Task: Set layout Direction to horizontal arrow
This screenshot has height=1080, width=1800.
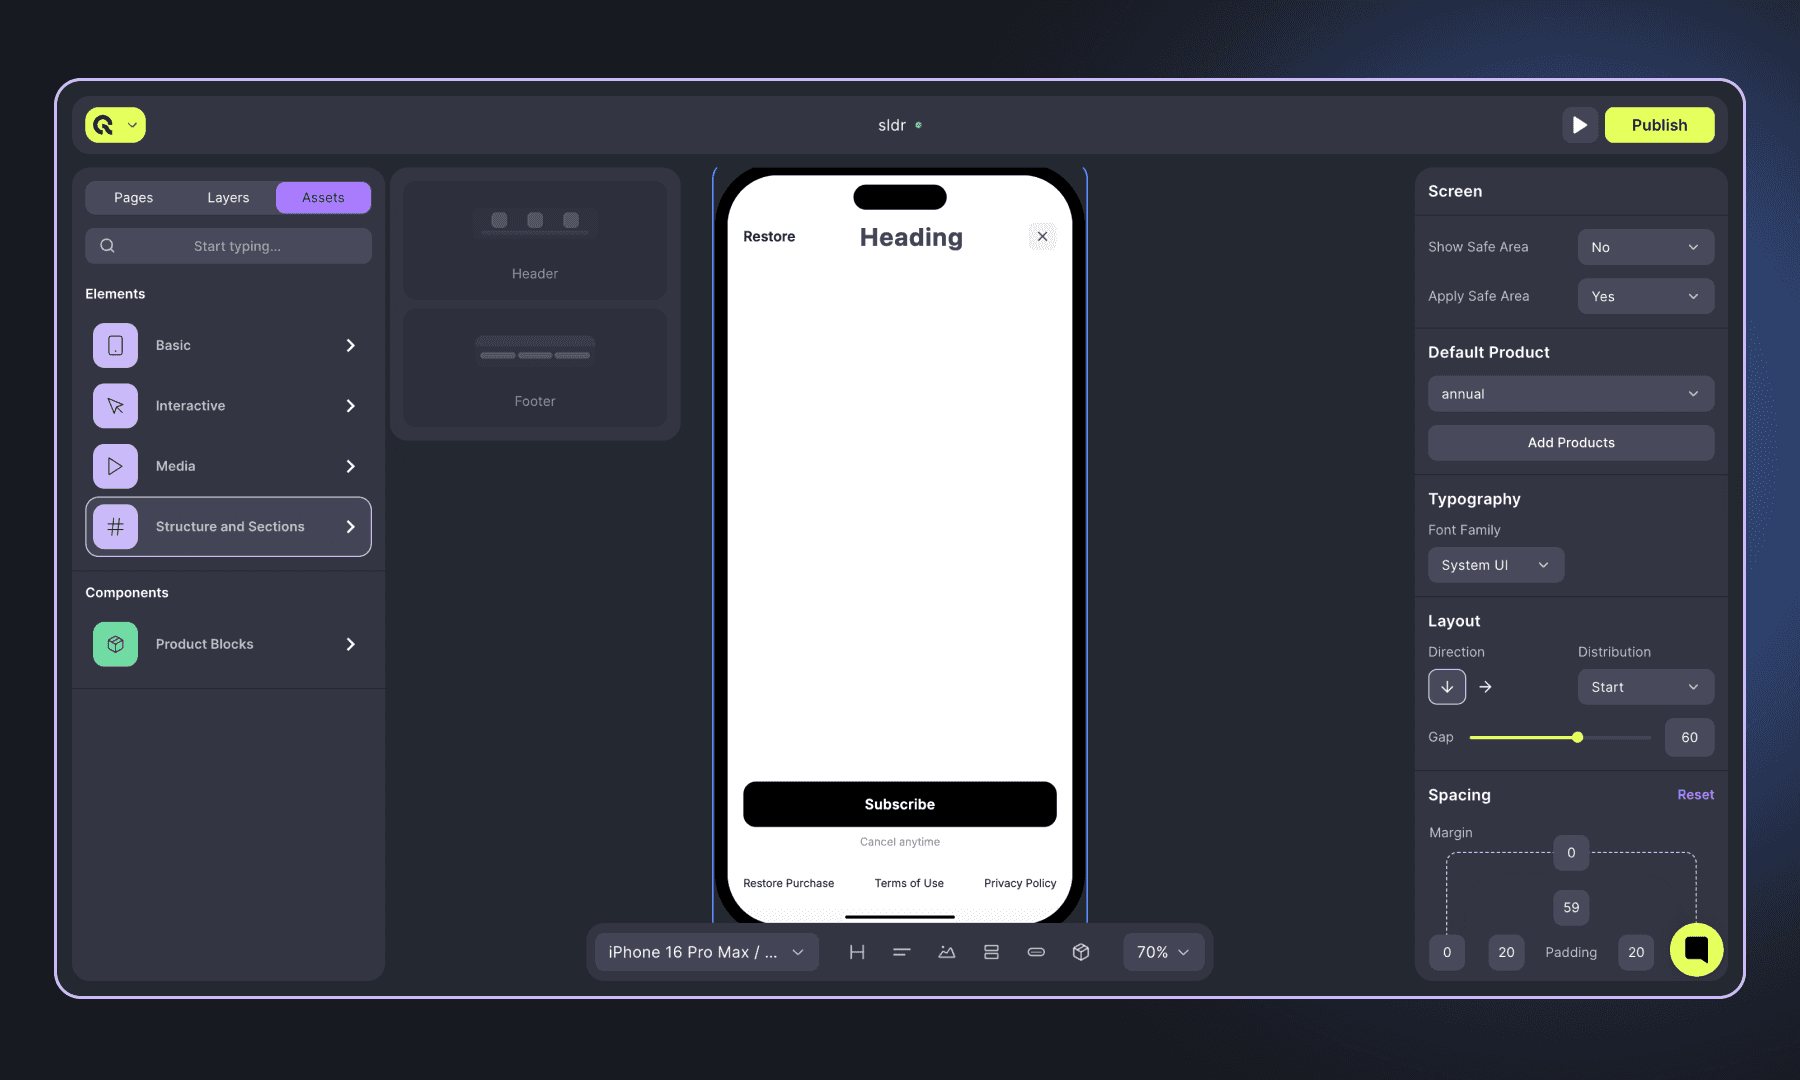Action: pos(1486,687)
